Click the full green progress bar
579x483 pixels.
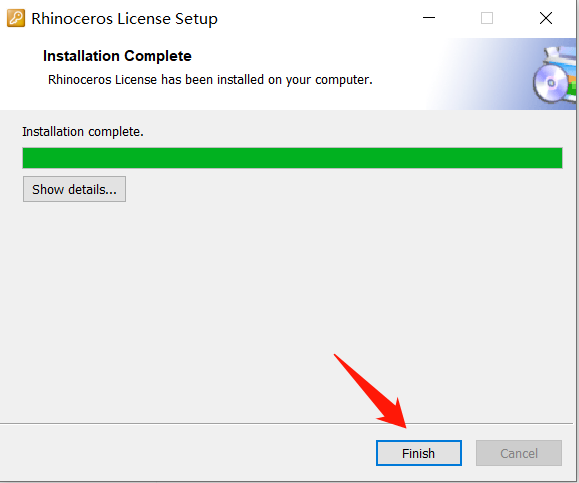click(x=292, y=158)
